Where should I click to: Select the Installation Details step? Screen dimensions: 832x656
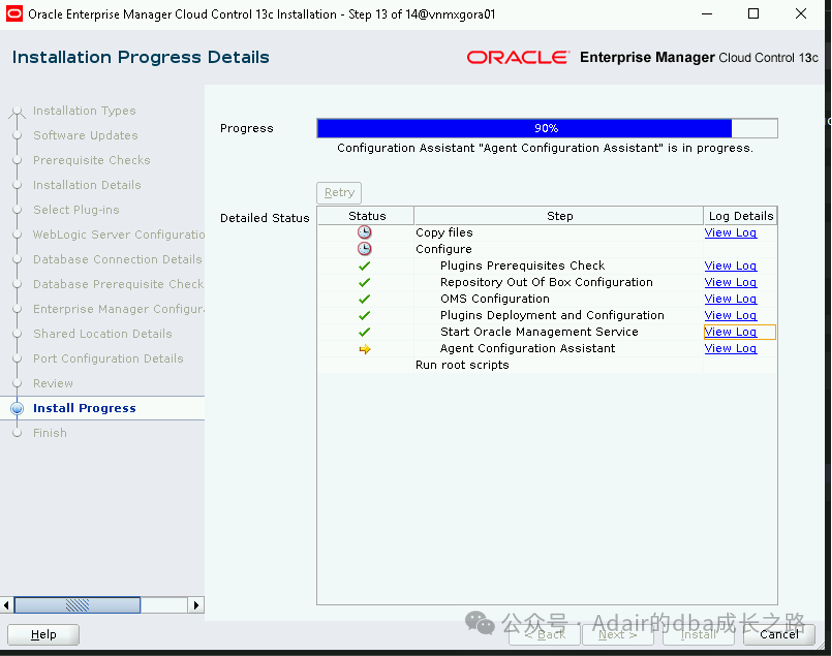[x=87, y=185]
